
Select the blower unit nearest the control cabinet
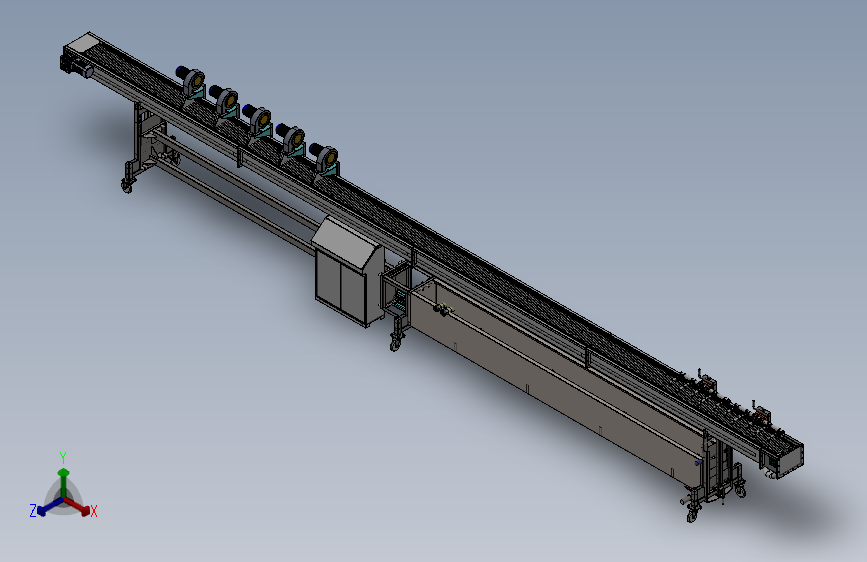(x=325, y=159)
